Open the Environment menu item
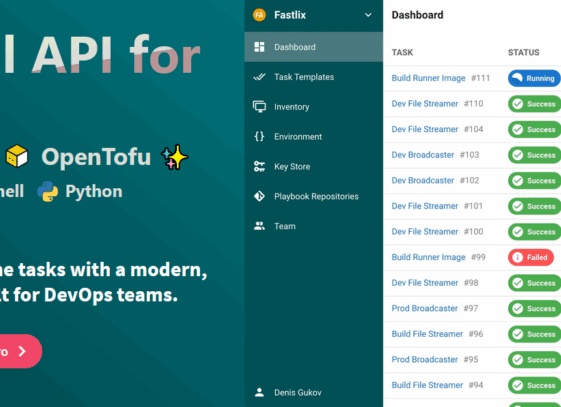561x407 pixels. 313,136
